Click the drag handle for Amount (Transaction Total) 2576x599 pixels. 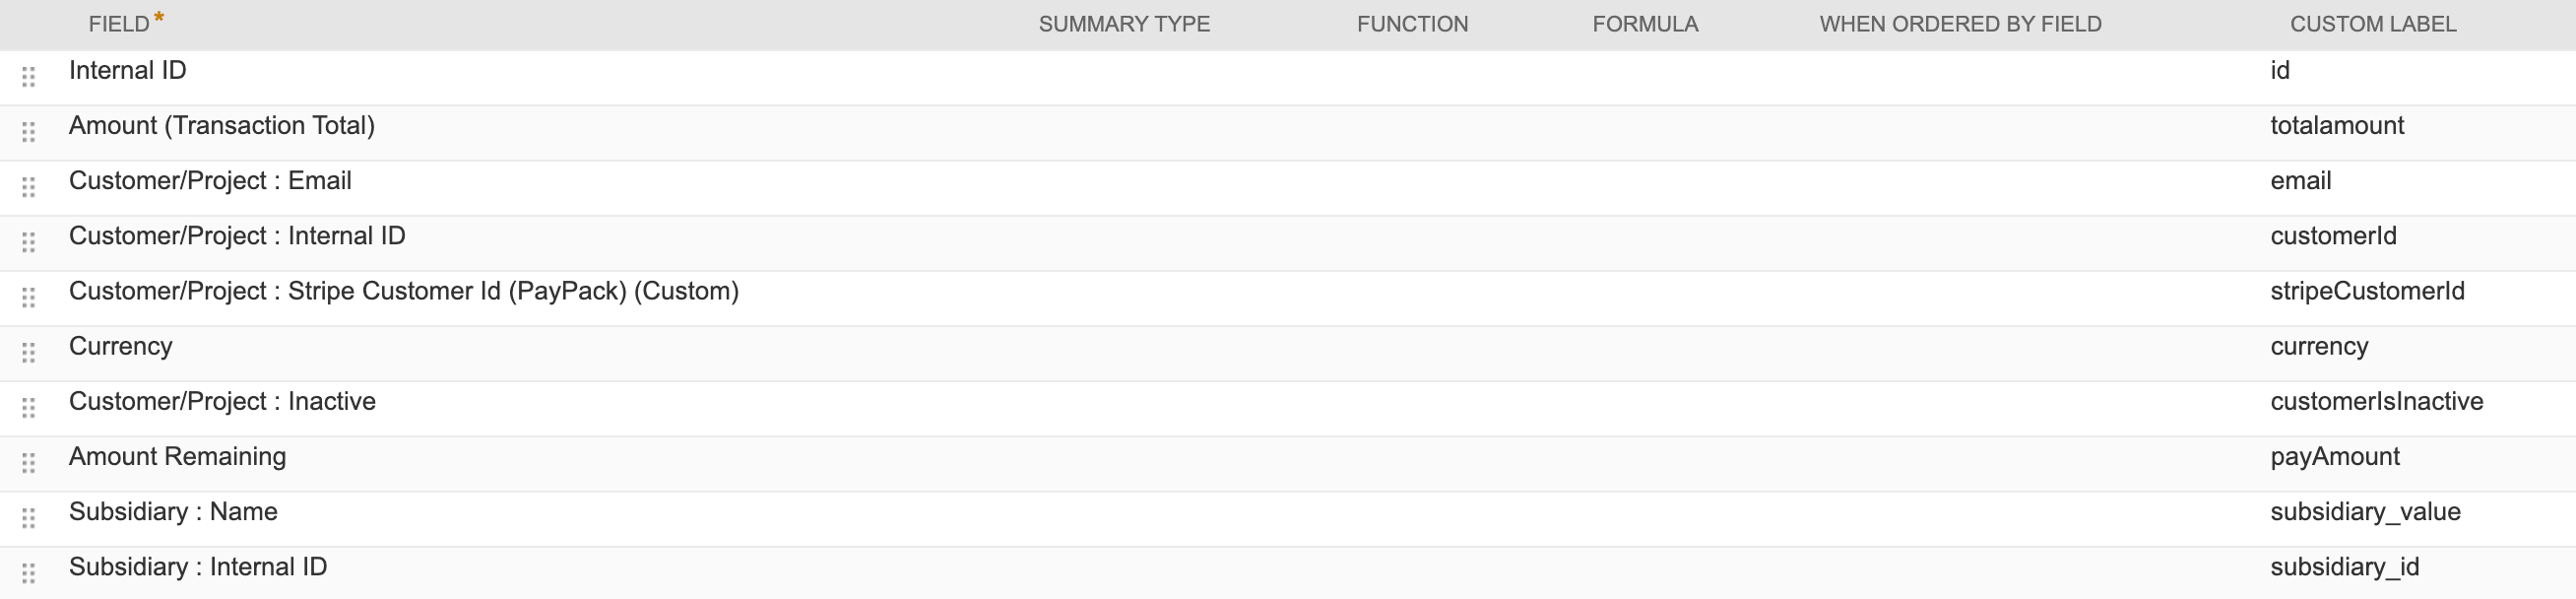[27, 130]
